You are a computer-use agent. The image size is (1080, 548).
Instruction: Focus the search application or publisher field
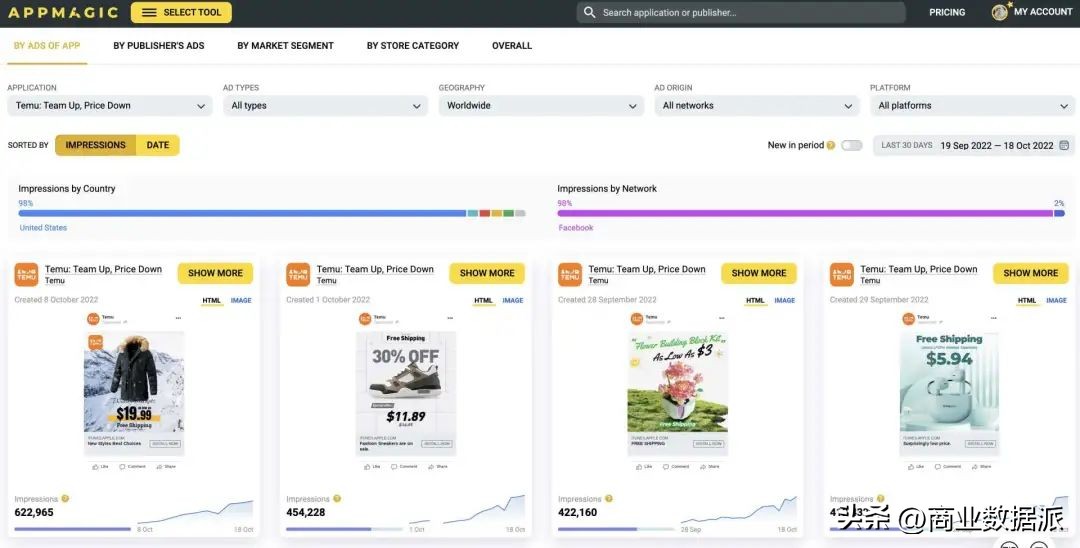pos(740,12)
